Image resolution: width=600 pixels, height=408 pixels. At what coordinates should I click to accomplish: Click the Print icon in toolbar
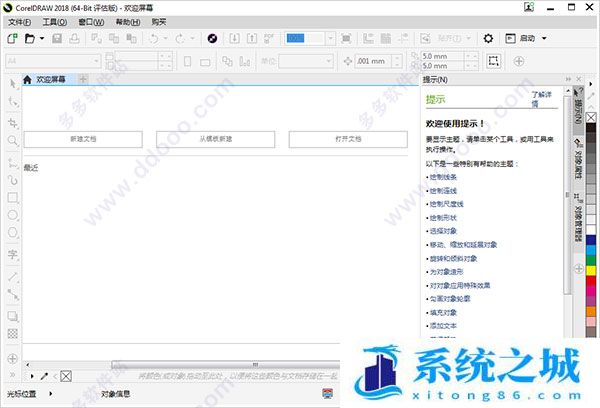coord(74,38)
